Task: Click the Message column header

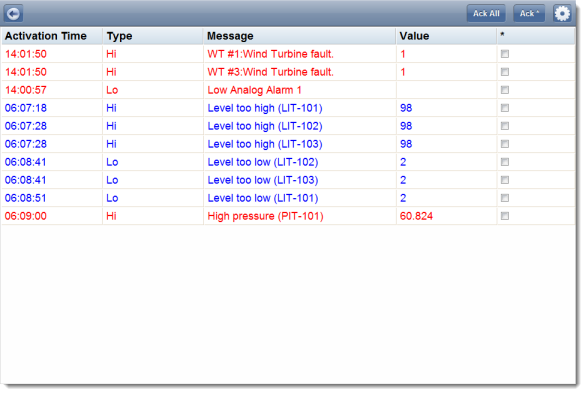Action: pos(300,36)
